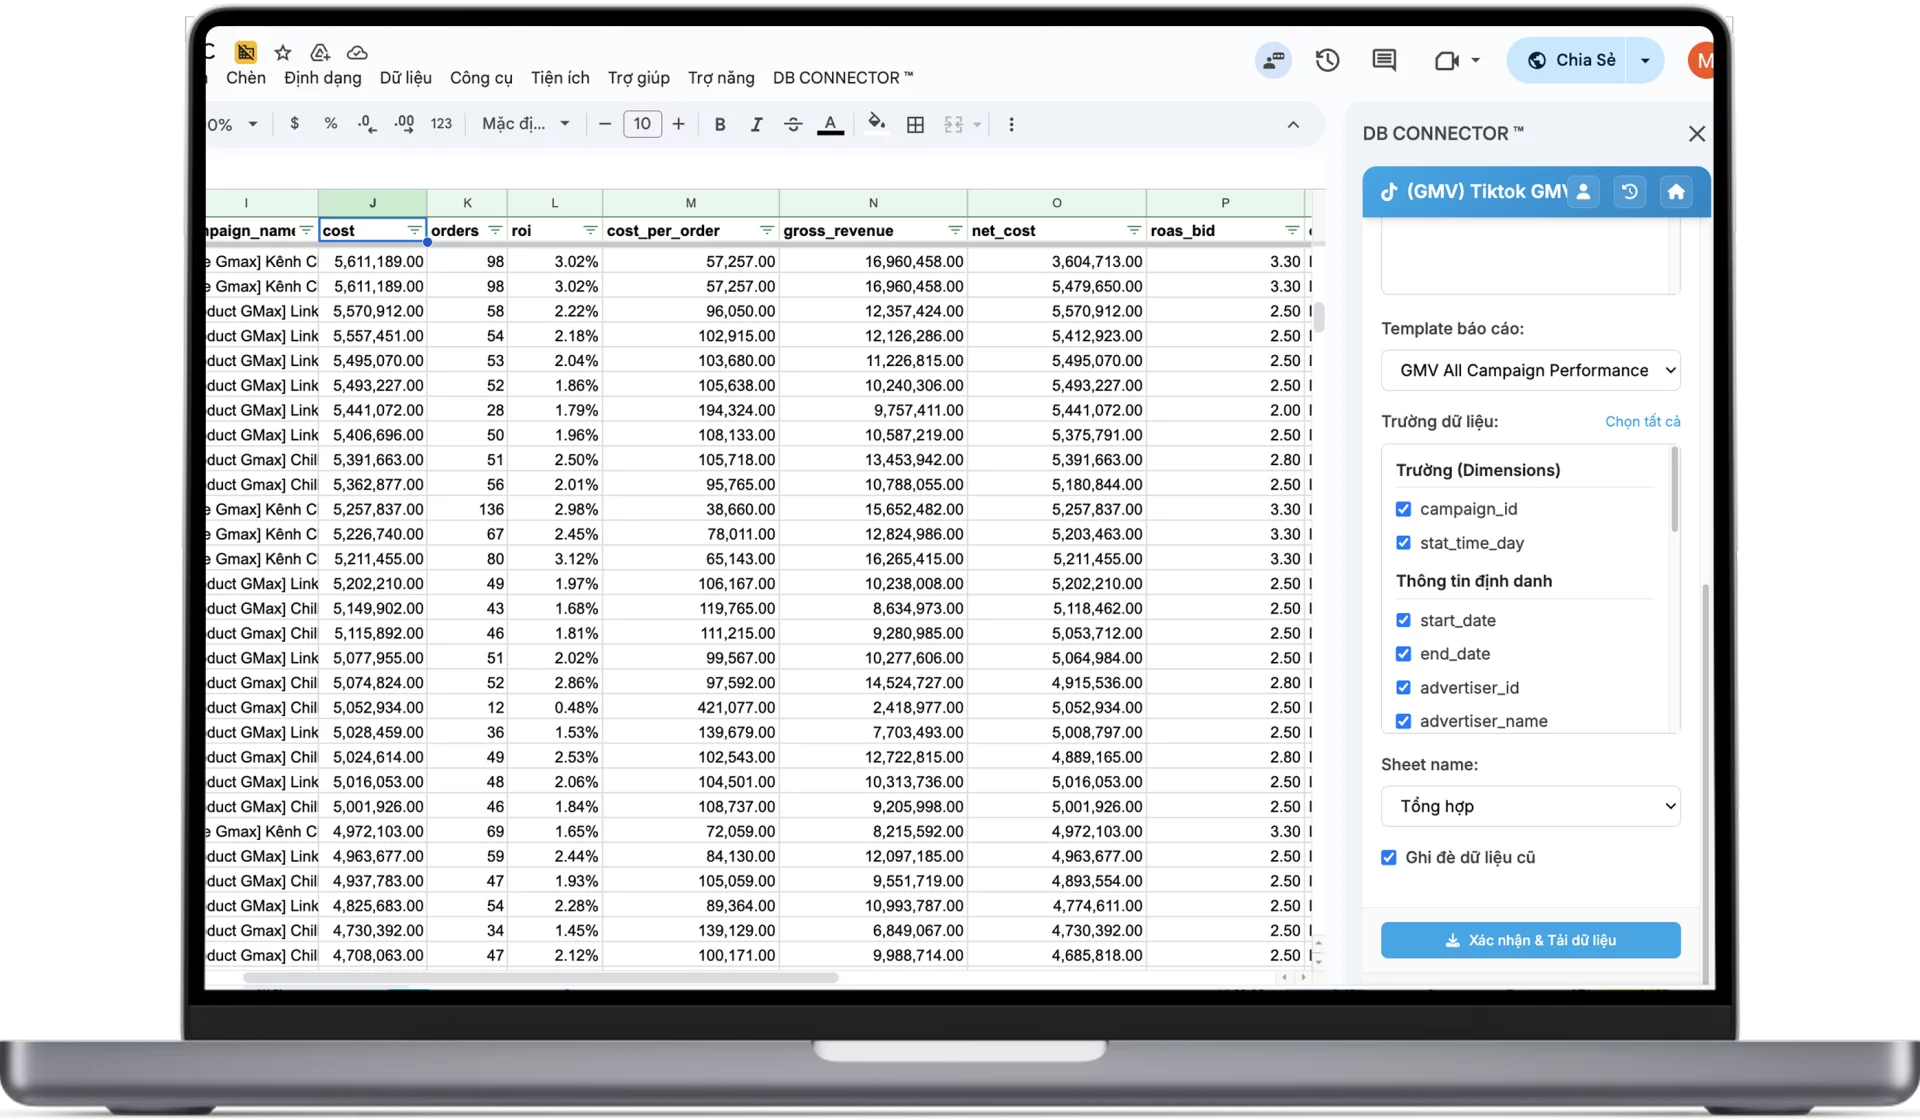1920x1120 pixels.
Task: Click Xác nhận & Tải dữ liệu button
Action: coord(1530,941)
